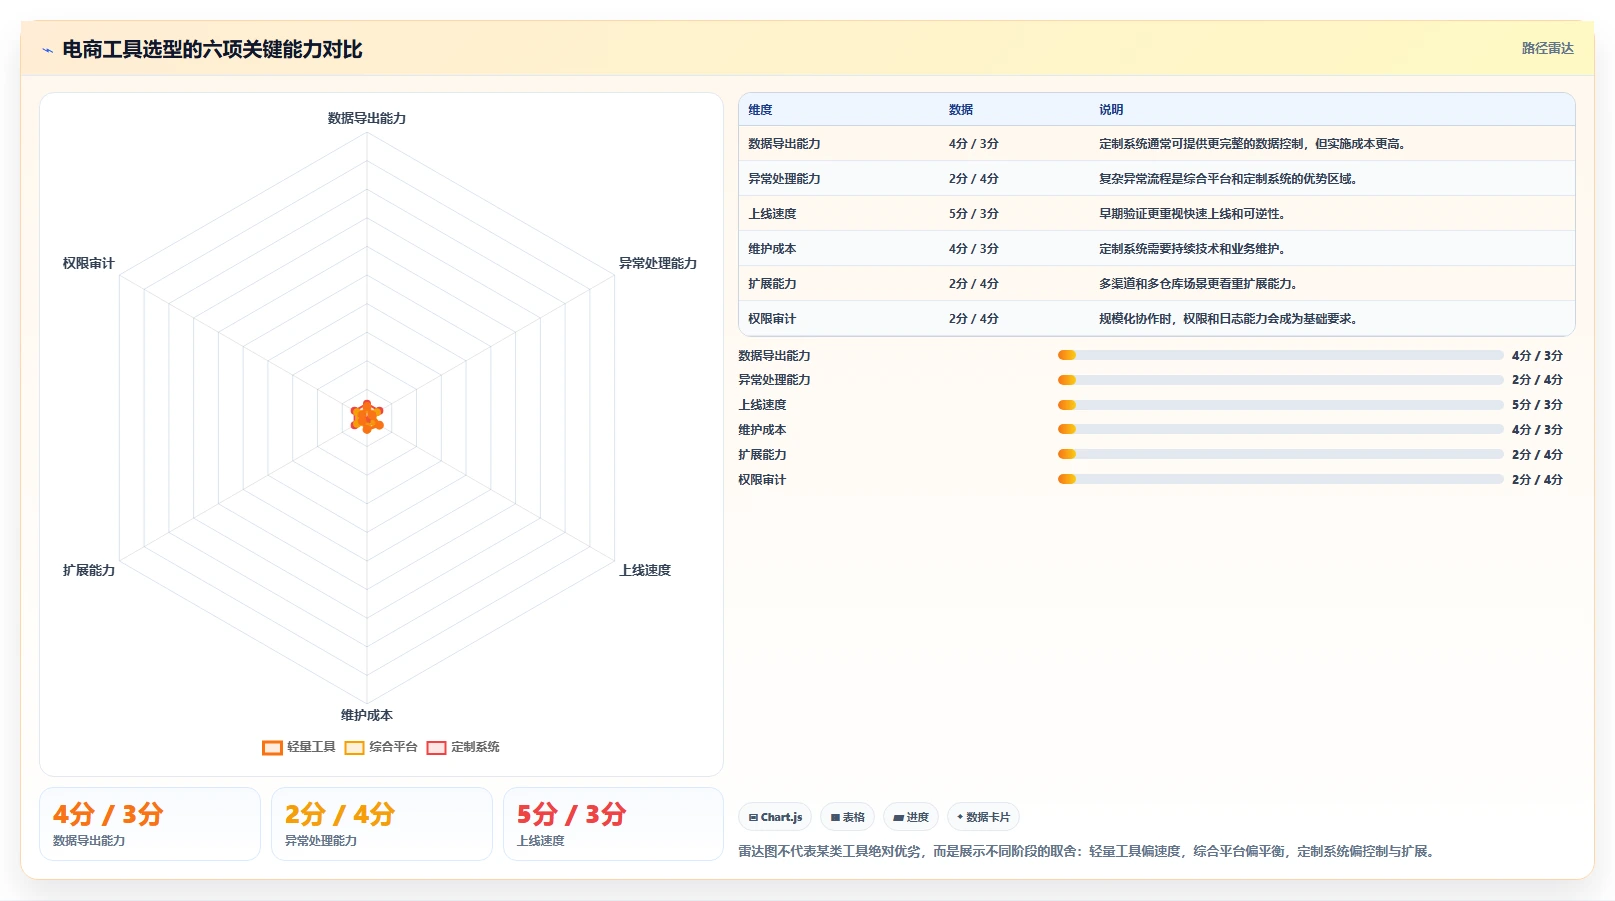
Task: Click the 上线速度 progress bar
Action: coord(1281,405)
